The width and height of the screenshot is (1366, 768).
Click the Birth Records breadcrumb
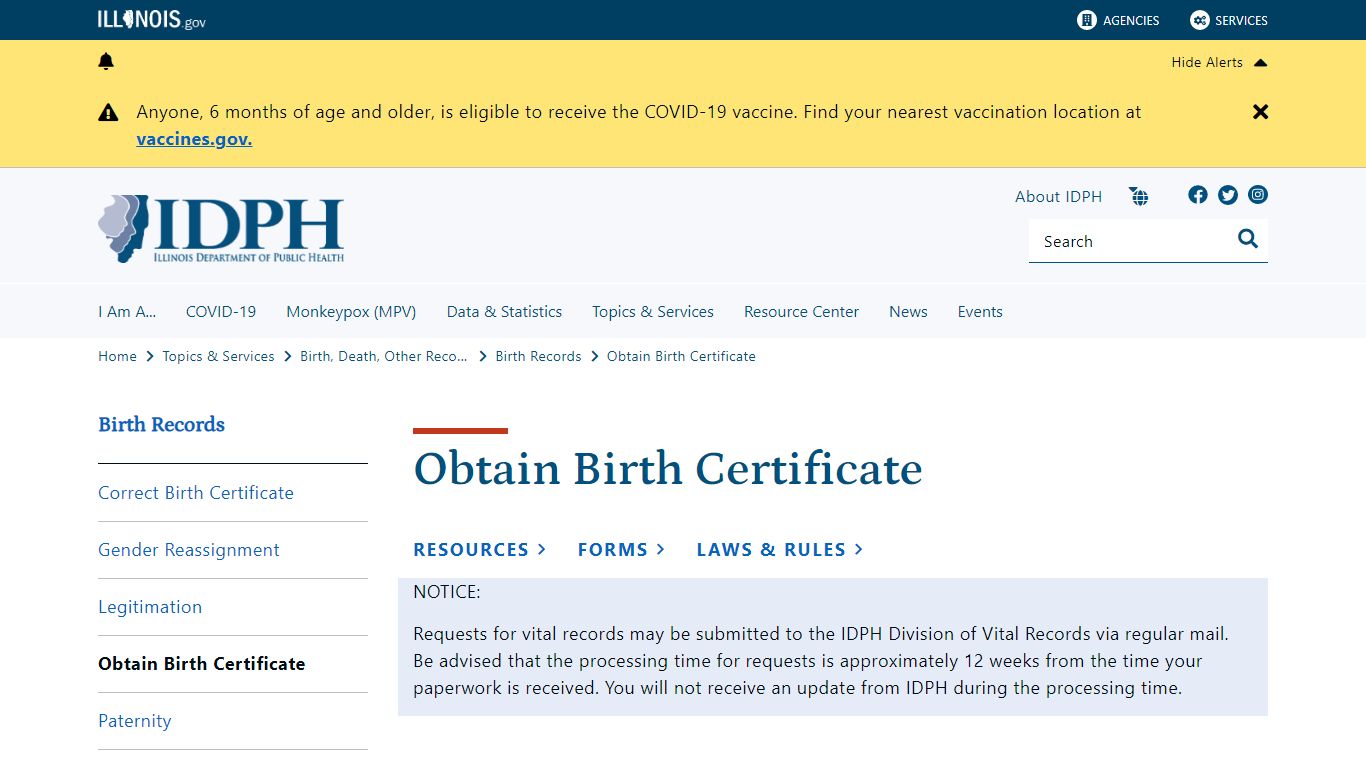(538, 356)
